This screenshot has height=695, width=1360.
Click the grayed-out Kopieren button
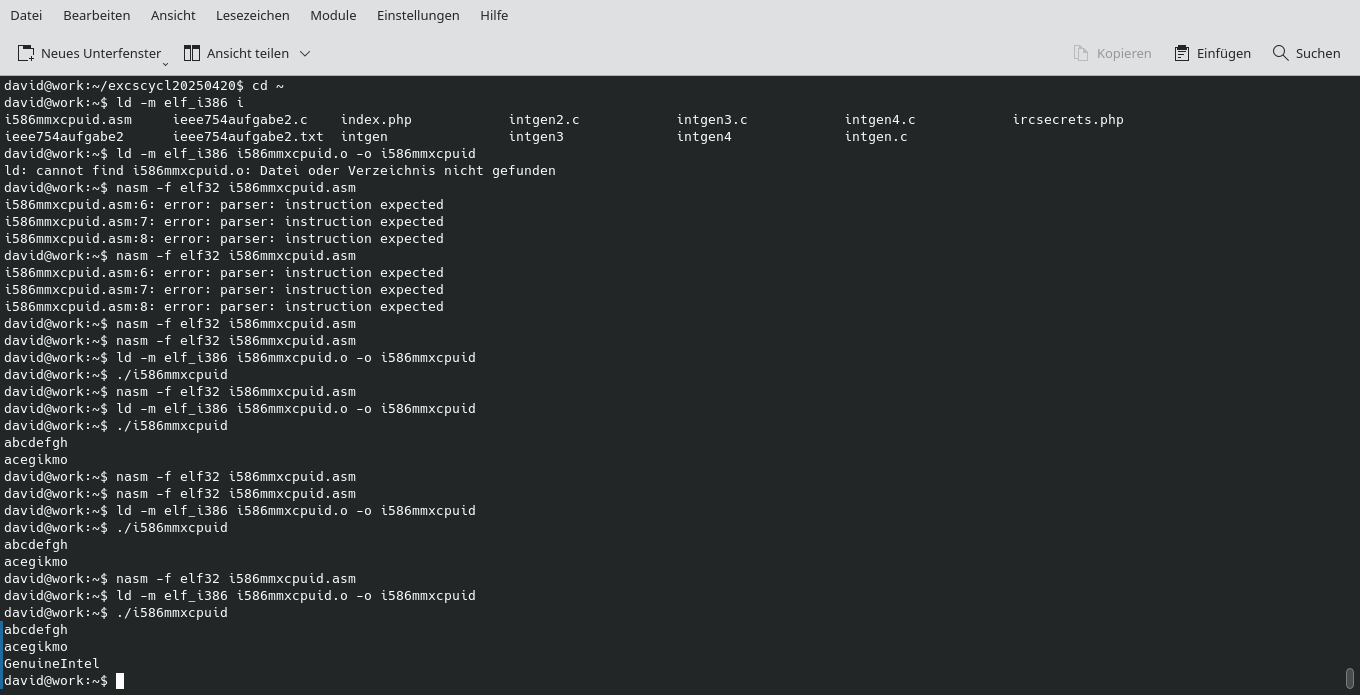[1112, 53]
